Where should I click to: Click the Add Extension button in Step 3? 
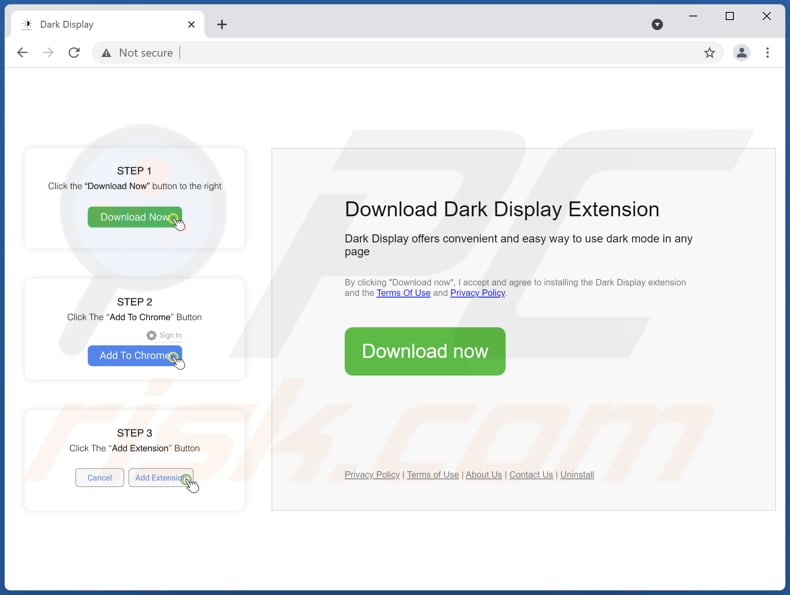coord(161,478)
